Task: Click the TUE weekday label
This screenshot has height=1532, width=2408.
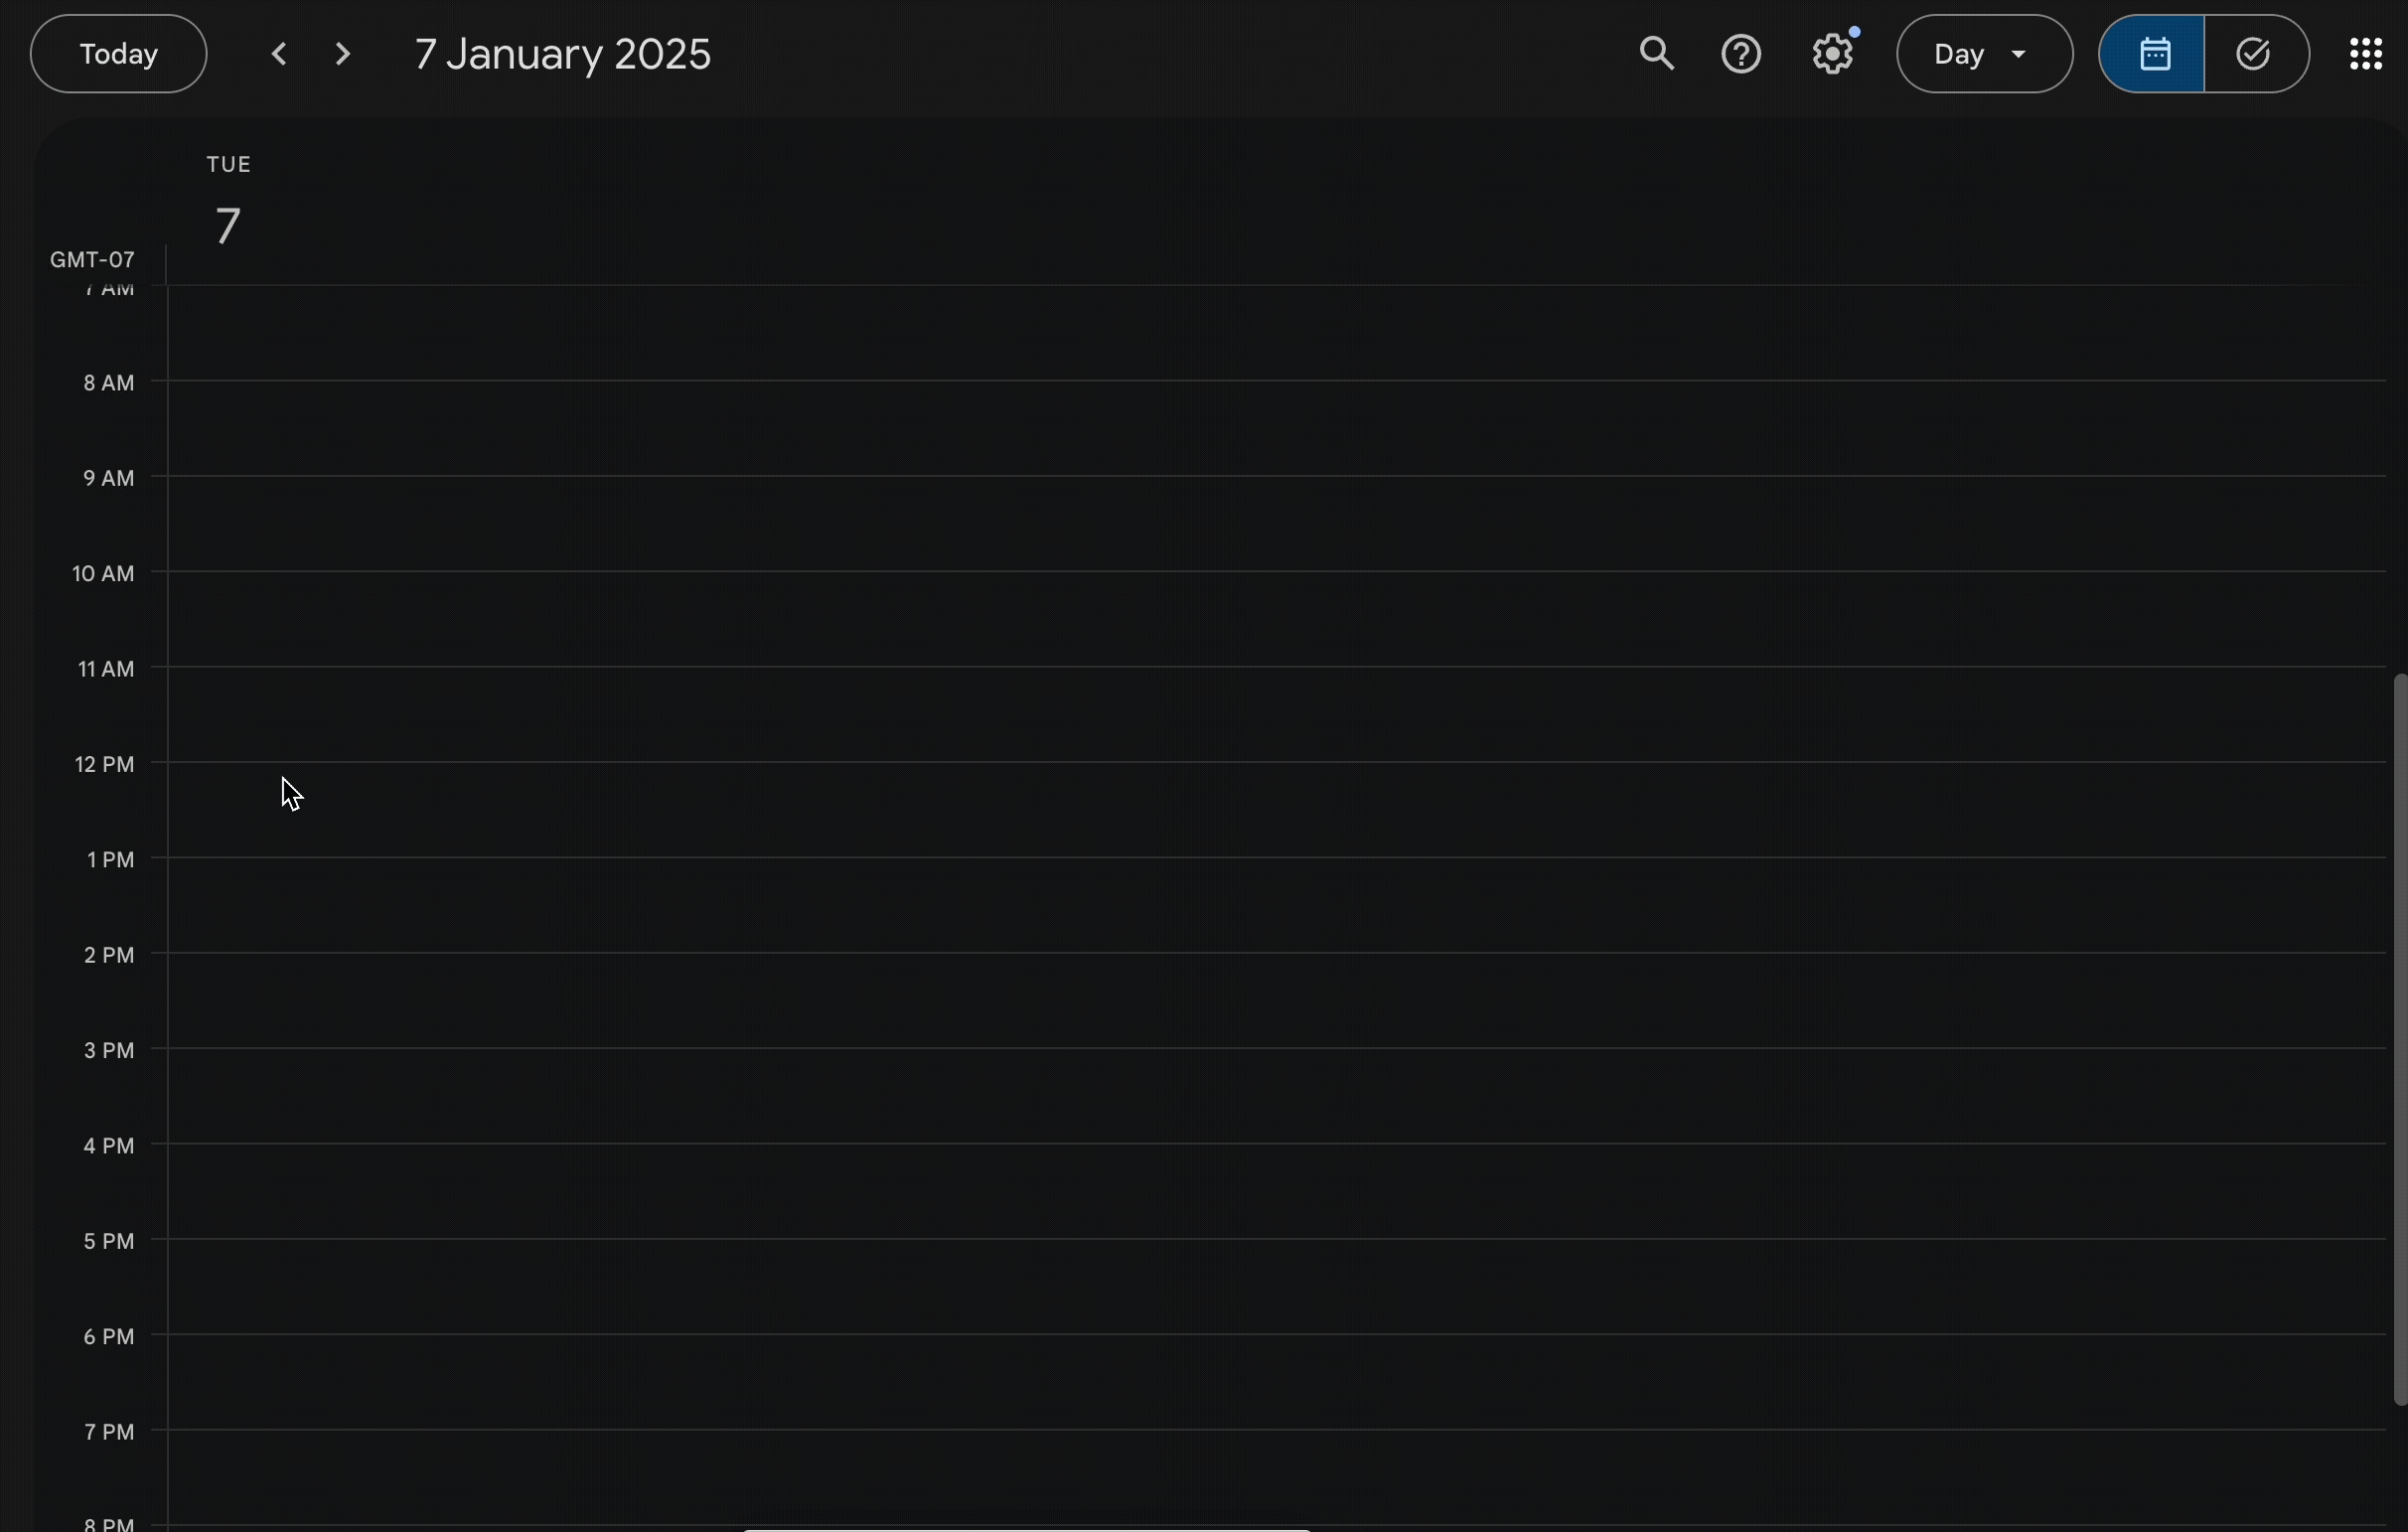Action: click(228, 165)
